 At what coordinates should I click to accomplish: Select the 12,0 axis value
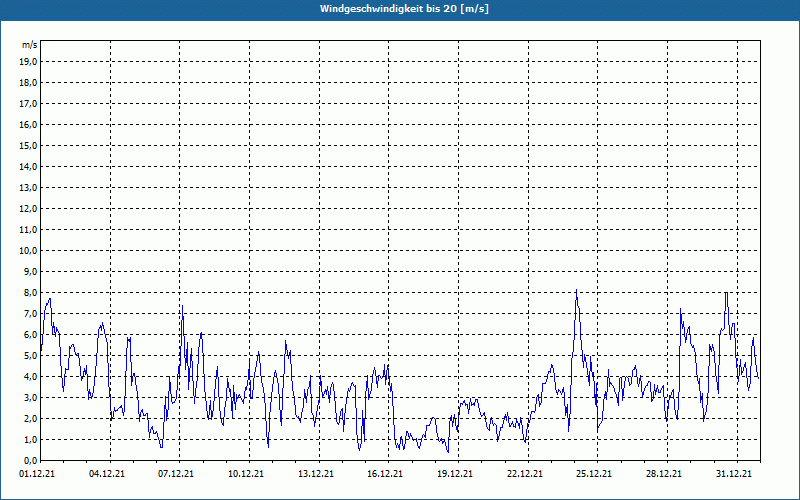28,209
